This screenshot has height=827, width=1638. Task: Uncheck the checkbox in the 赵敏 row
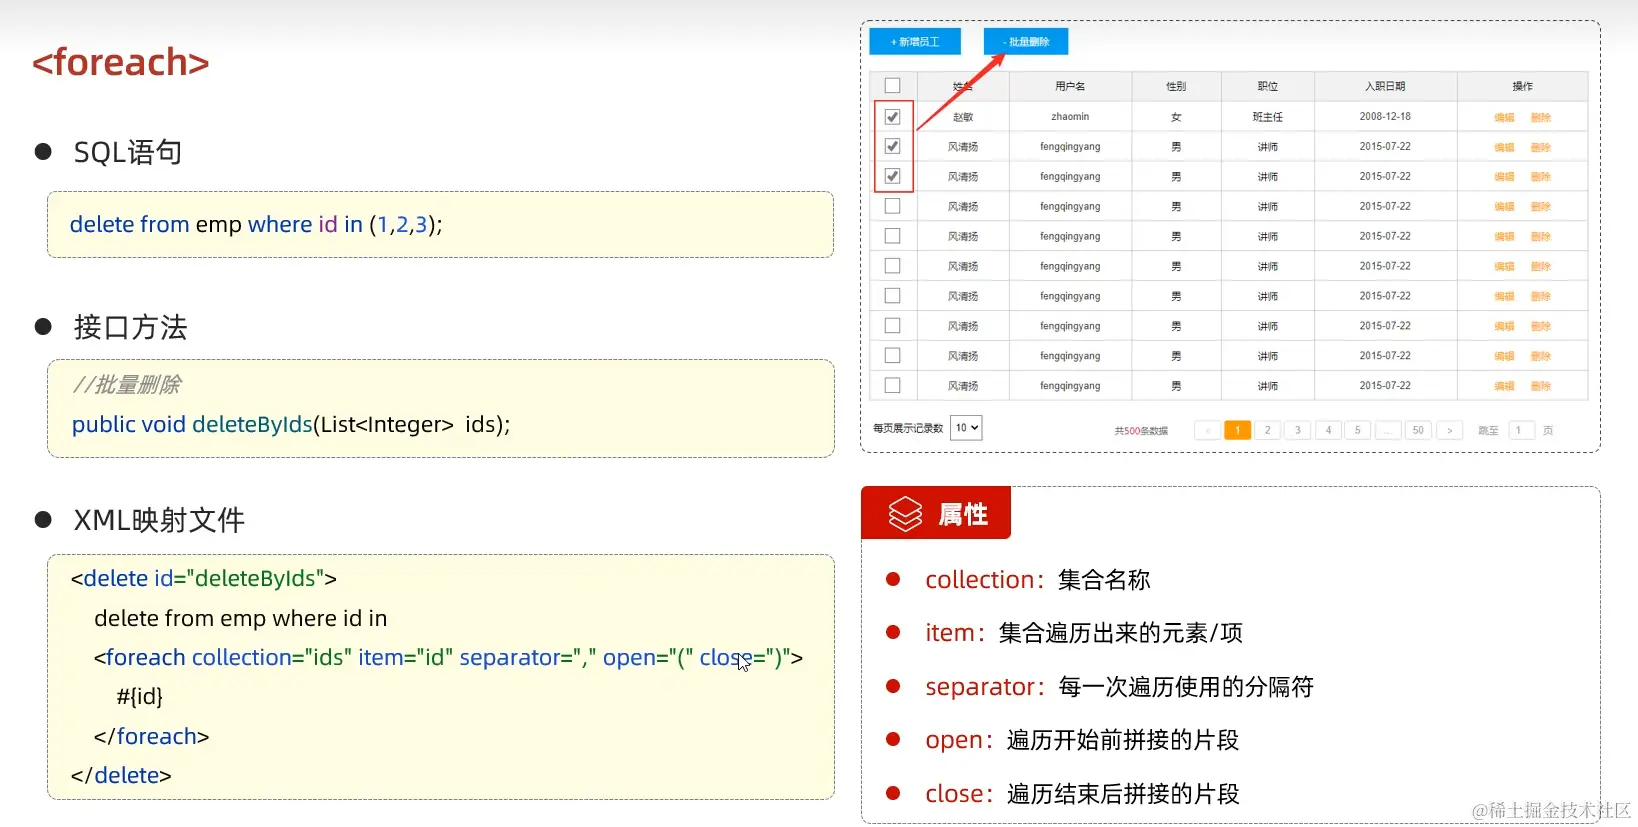click(x=893, y=117)
